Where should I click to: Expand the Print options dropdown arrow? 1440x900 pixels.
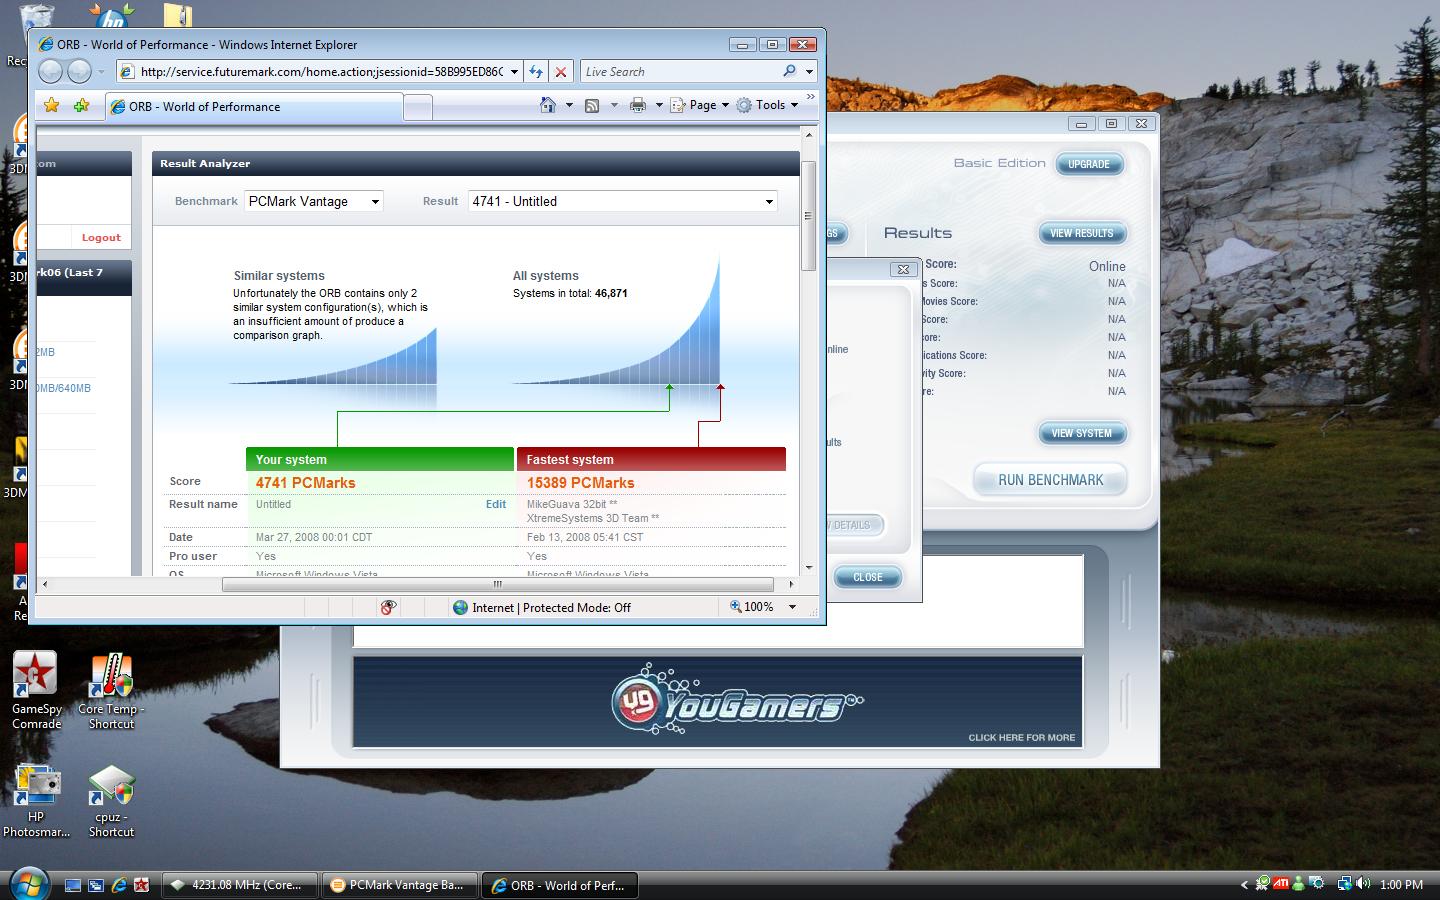click(x=659, y=105)
